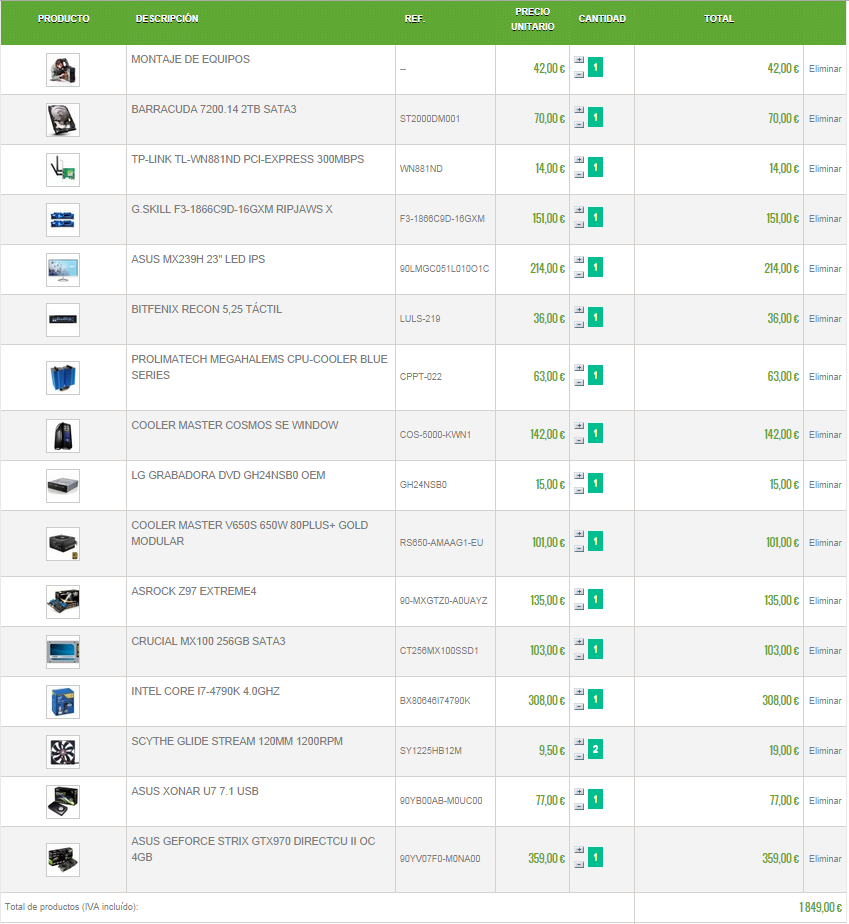Open the CRUCIAL MX100 SSD thumbnail
The image size is (849, 924).
coord(63,652)
